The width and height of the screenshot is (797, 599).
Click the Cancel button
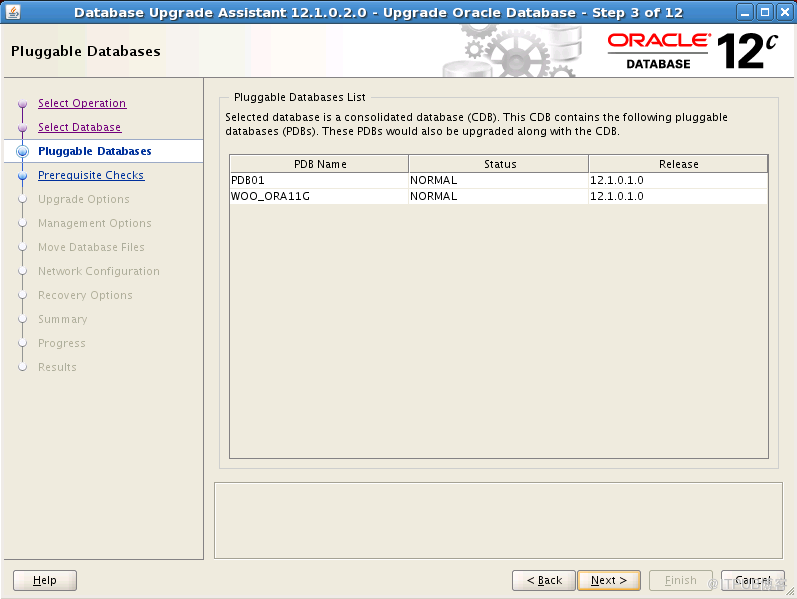coord(753,580)
